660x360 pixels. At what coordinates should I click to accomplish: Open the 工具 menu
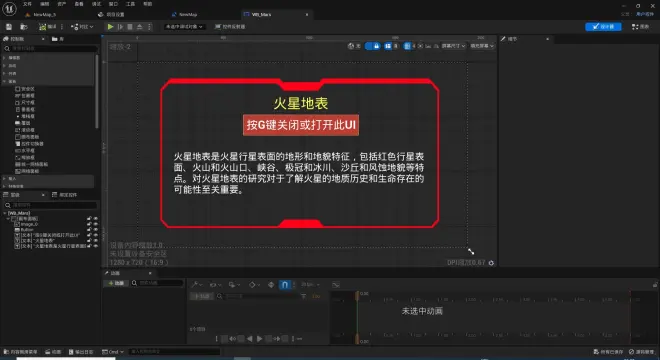[x=130, y=4]
